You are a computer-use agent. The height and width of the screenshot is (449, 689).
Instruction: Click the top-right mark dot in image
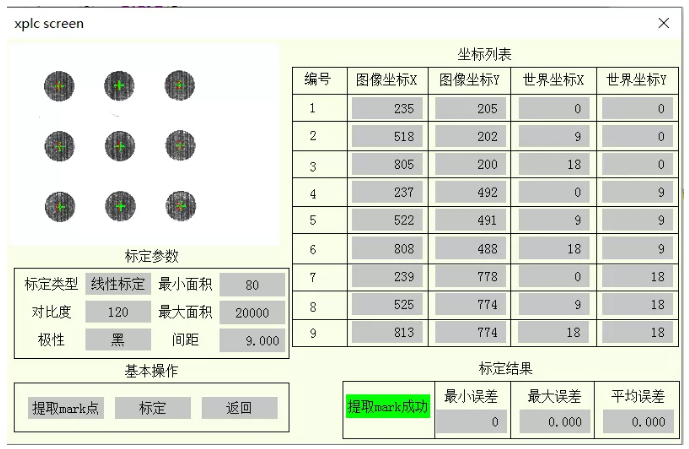tap(180, 85)
